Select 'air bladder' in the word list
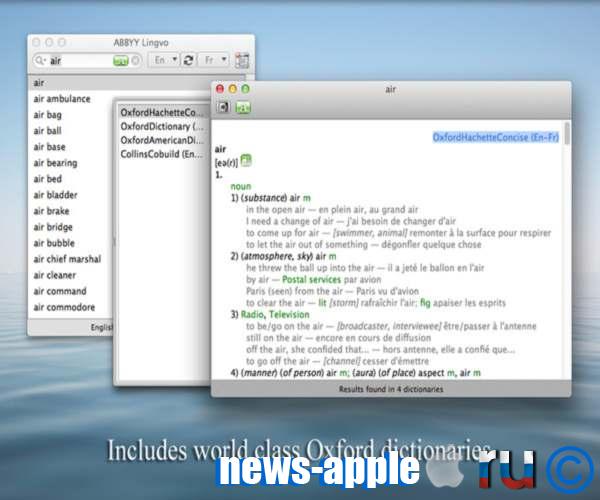Image resolution: width=600 pixels, height=500 pixels. tap(55, 195)
